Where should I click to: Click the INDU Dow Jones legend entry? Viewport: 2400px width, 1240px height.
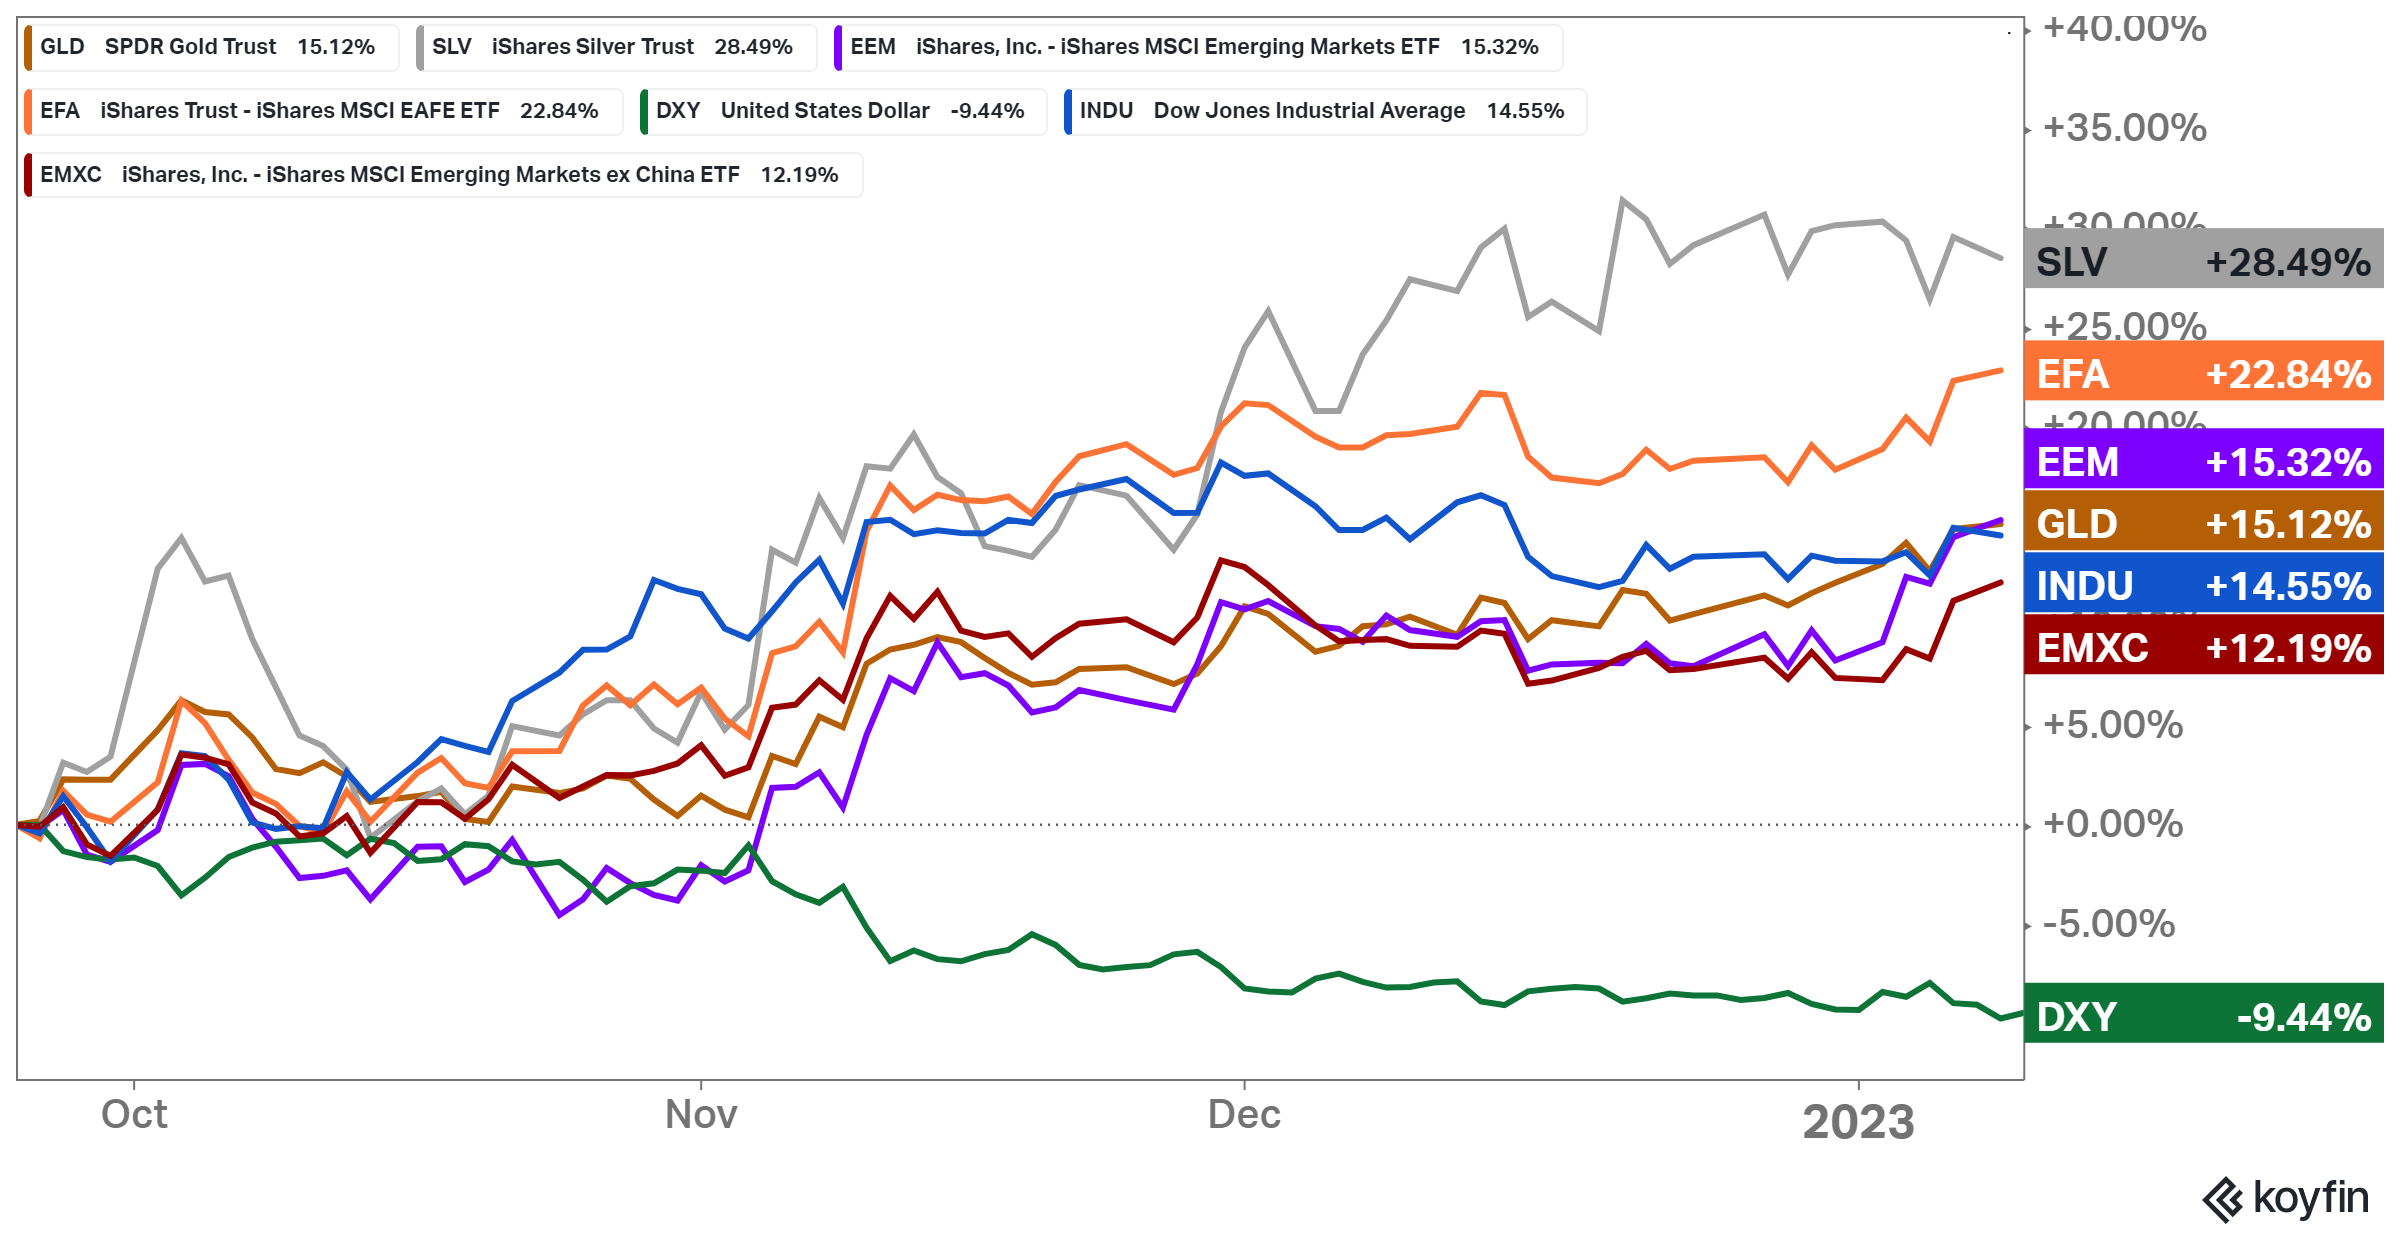tap(1322, 111)
